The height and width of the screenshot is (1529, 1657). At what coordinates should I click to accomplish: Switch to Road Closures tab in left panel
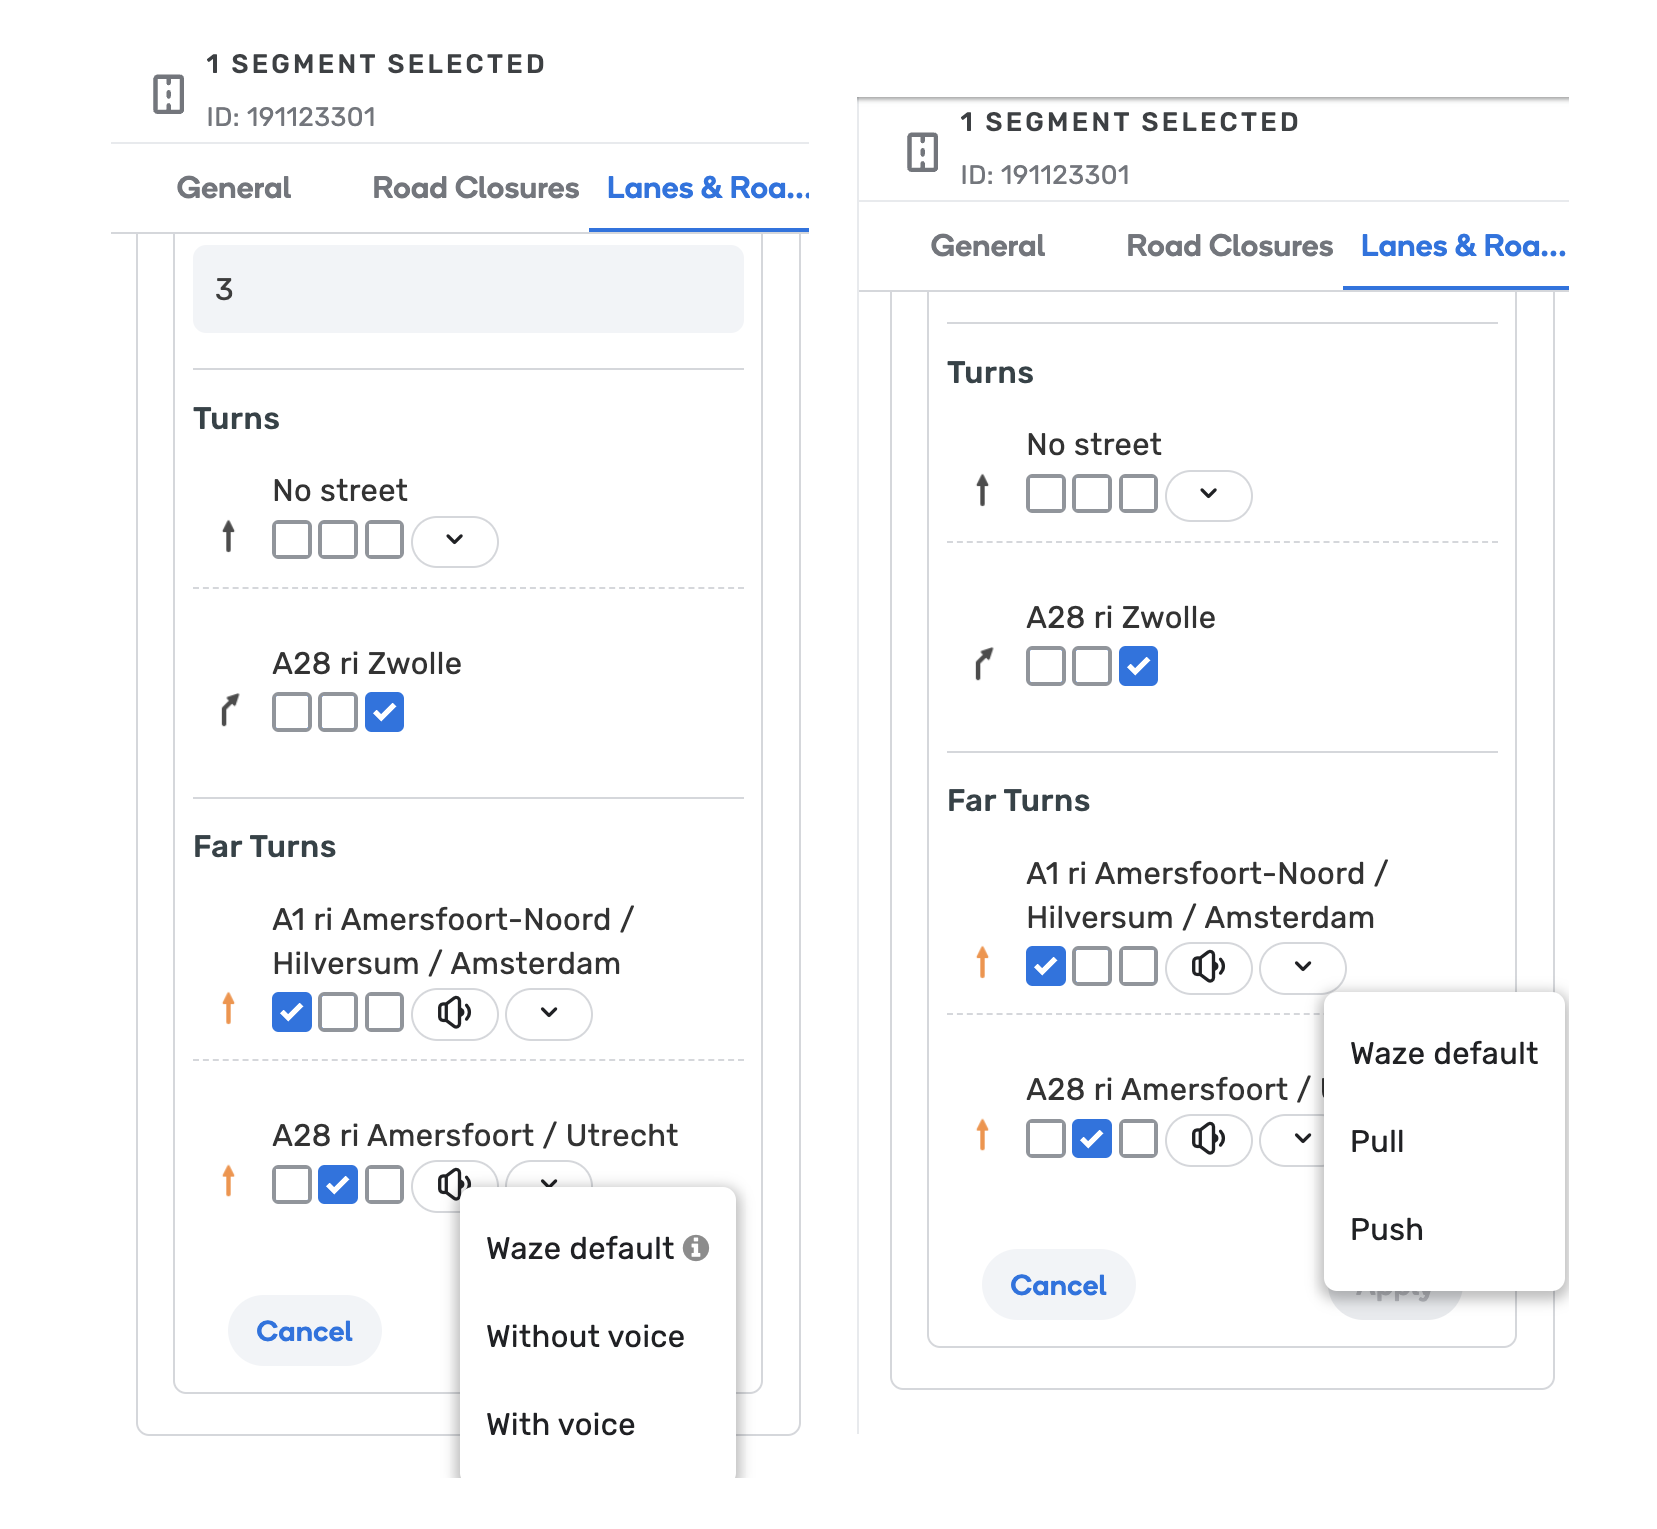coord(475,188)
